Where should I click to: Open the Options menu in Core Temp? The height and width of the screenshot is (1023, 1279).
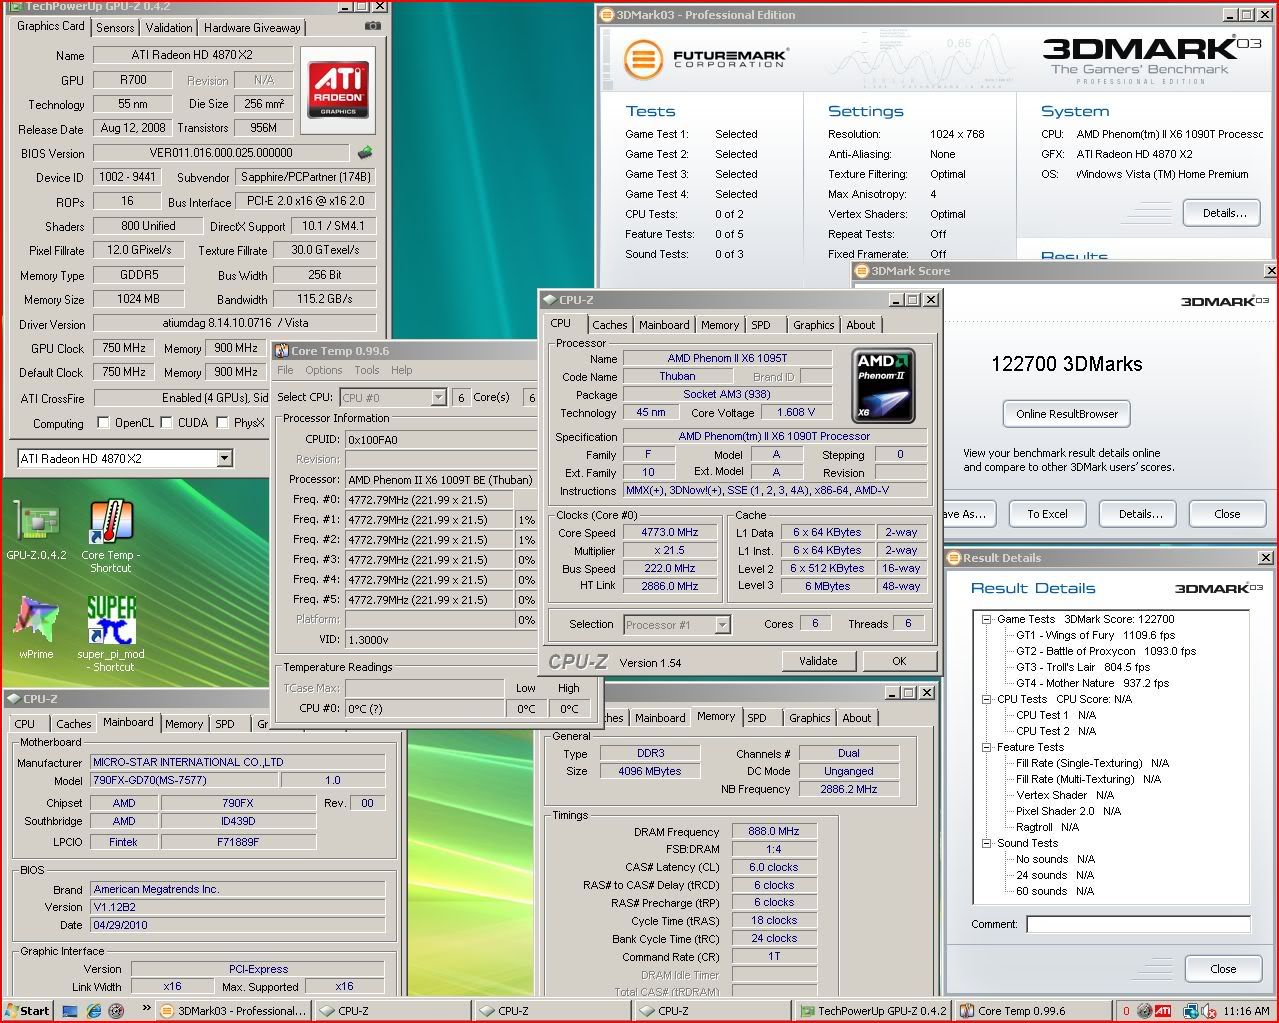click(x=324, y=370)
